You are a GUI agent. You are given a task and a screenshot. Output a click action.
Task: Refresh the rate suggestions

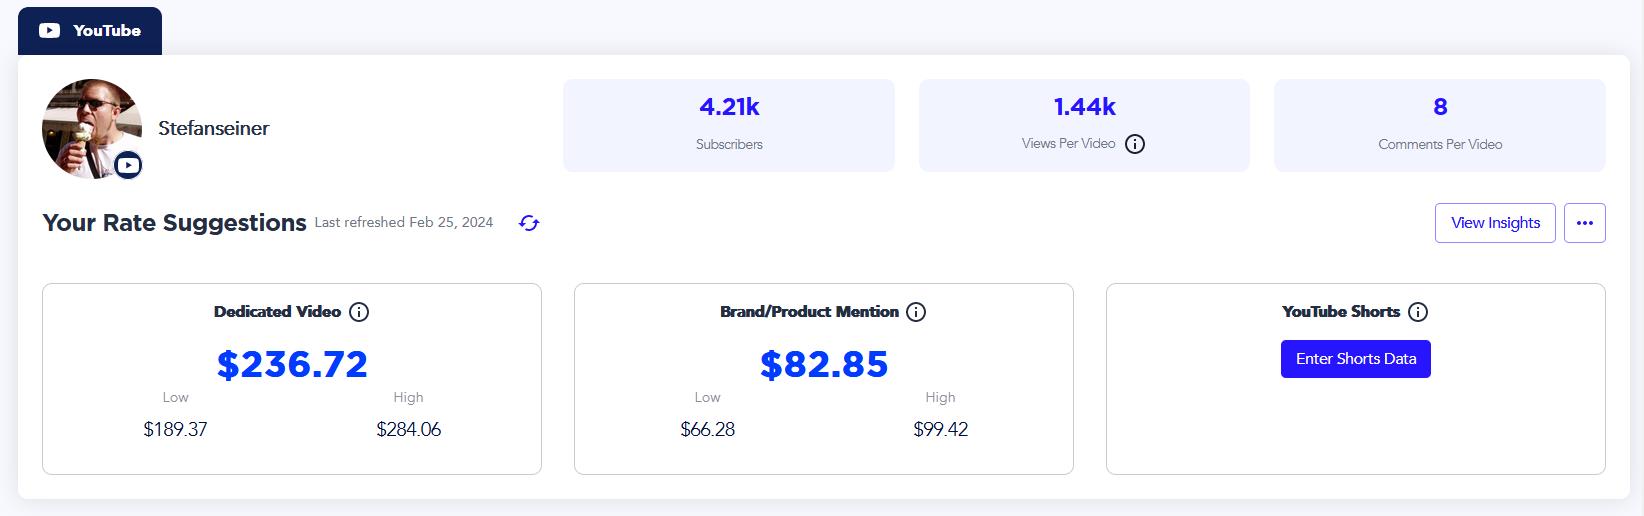[x=529, y=223]
